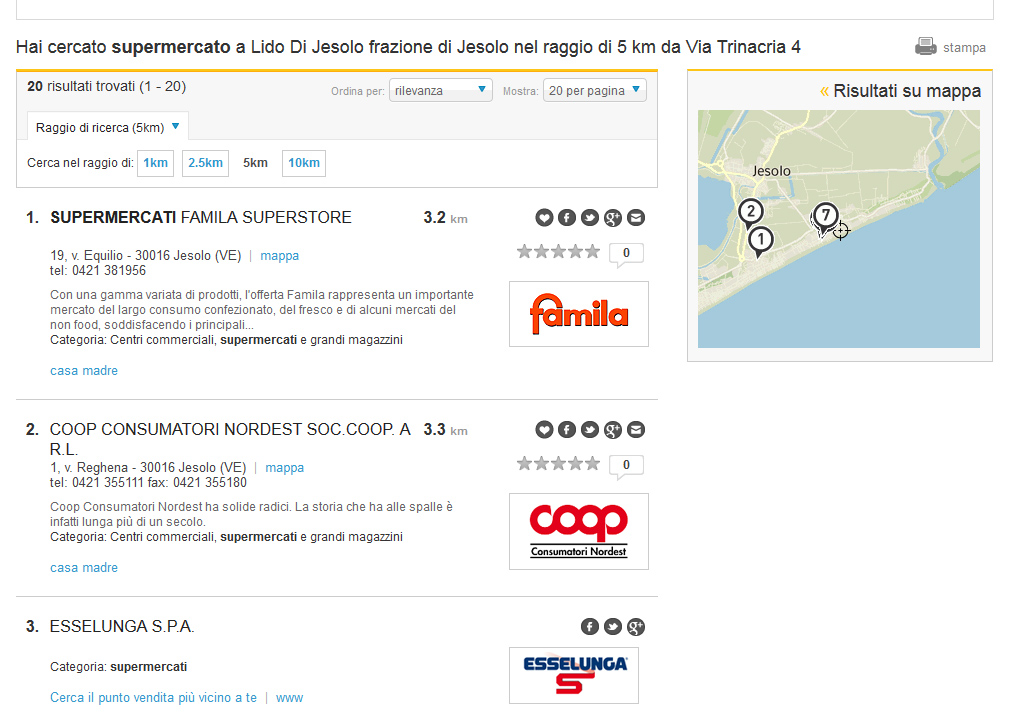
Task: Open the Esselunga www link
Action: [x=290, y=698]
